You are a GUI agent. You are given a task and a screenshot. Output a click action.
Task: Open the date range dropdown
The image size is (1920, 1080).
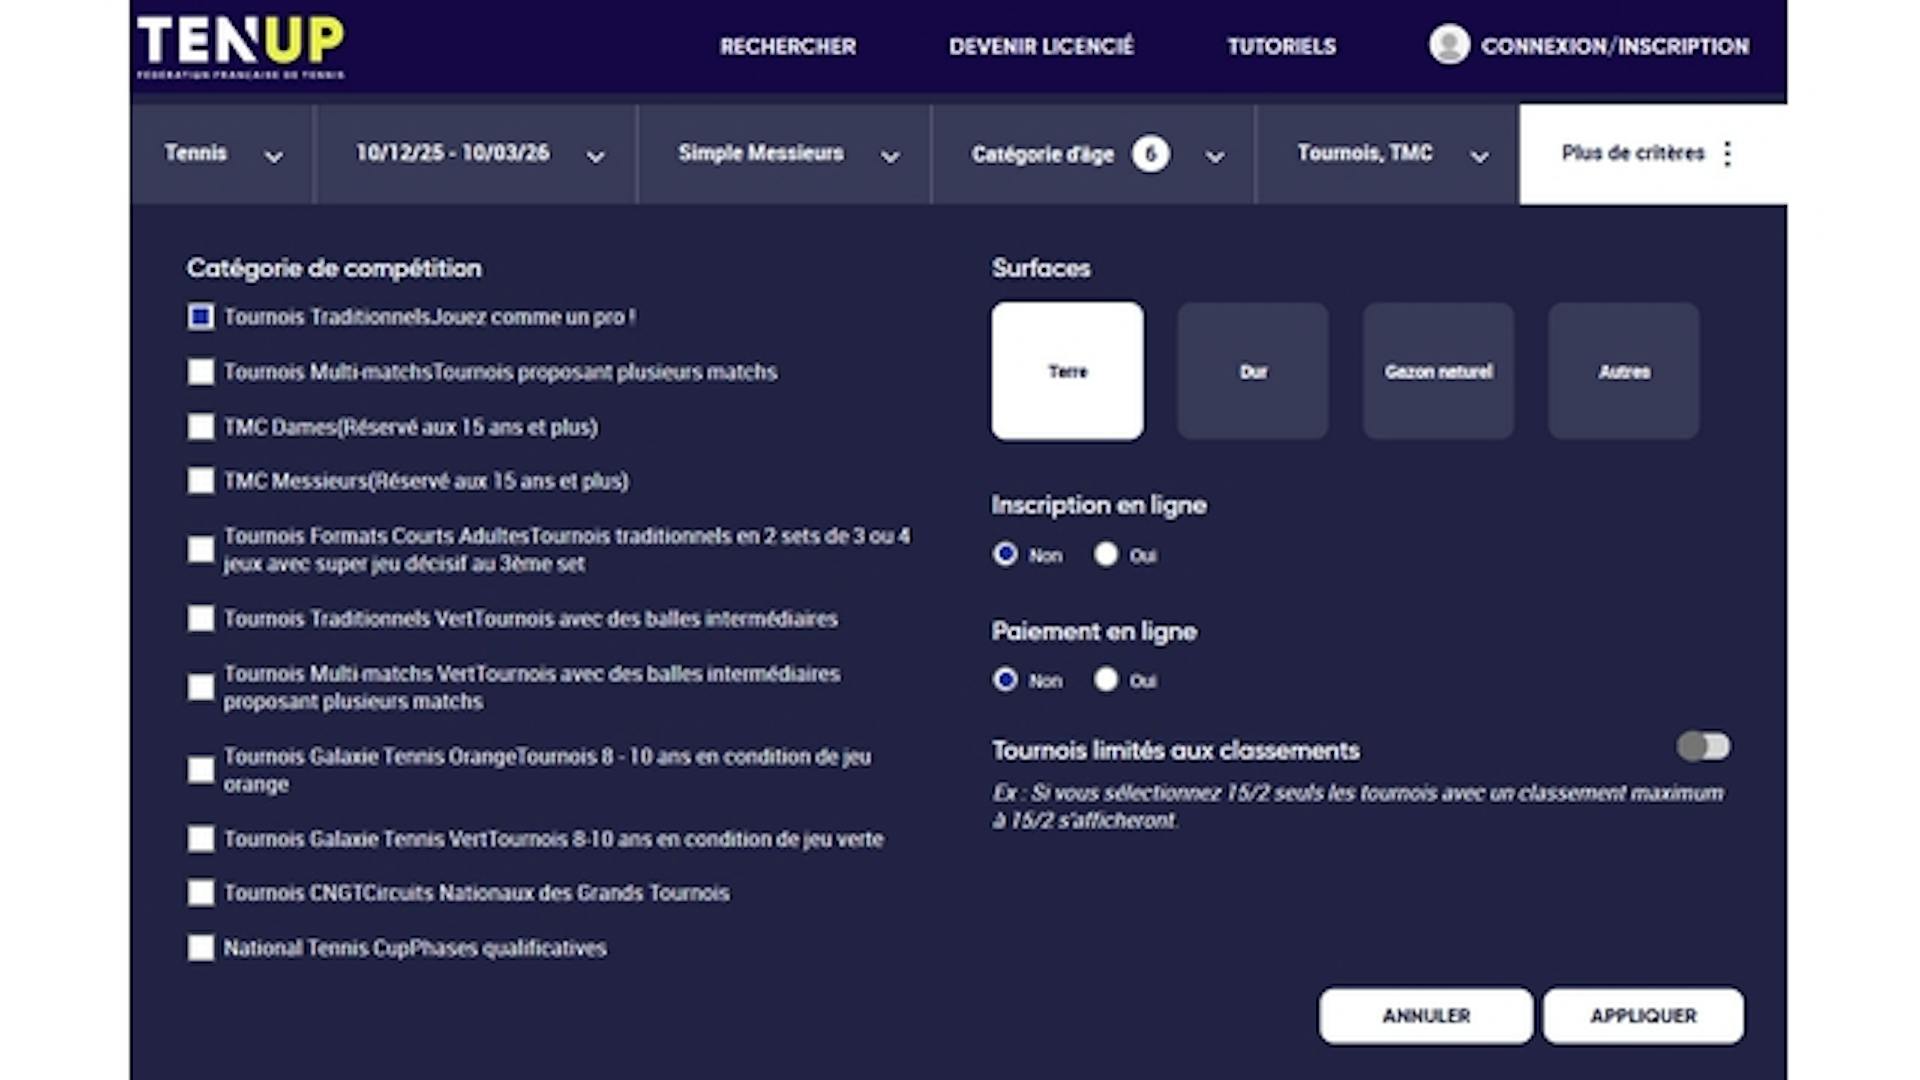[478, 154]
